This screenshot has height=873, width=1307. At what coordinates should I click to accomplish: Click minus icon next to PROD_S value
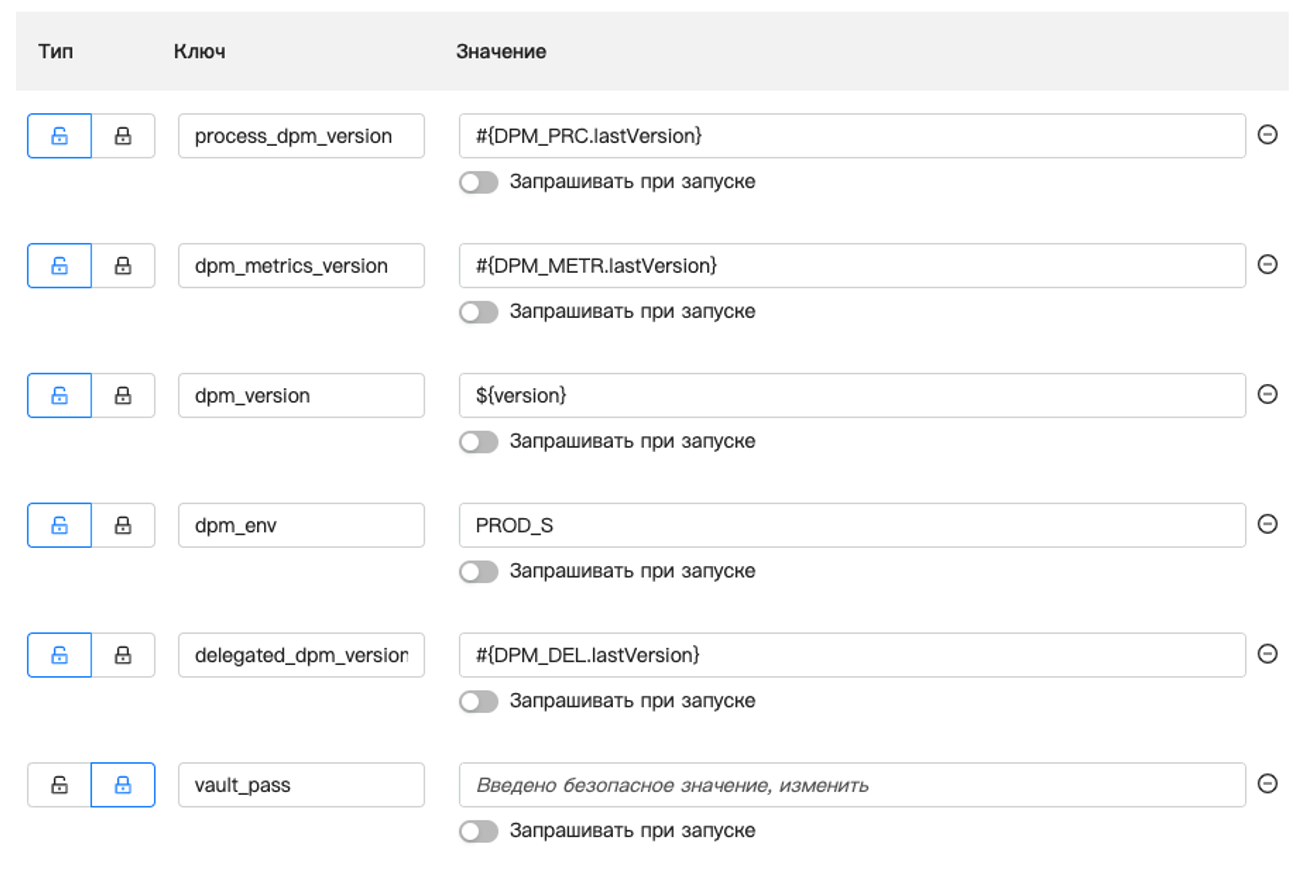coord(1267,524)
